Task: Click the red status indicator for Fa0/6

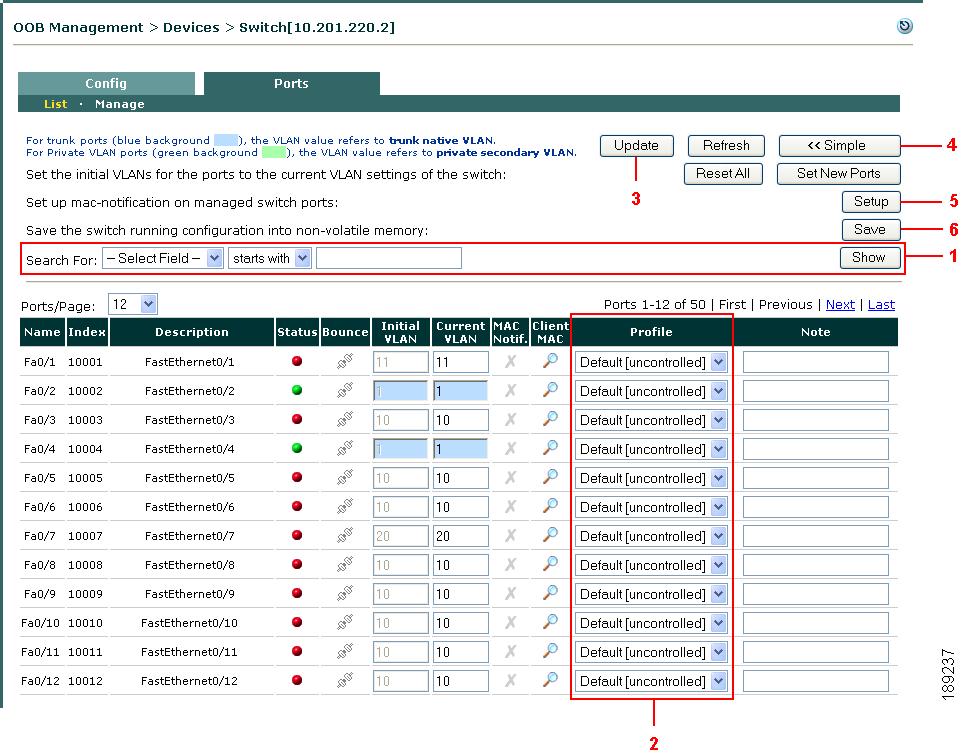Action: tap(296, 507)
